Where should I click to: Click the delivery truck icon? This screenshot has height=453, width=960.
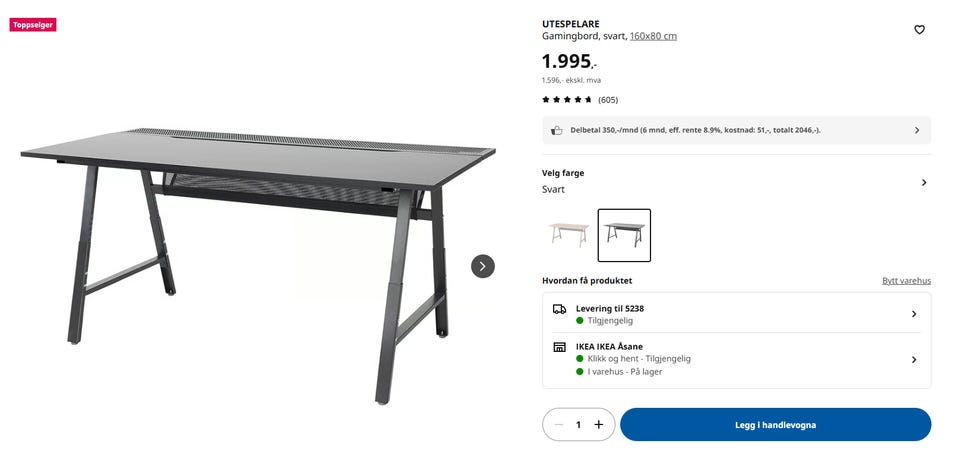click(560, 309)
